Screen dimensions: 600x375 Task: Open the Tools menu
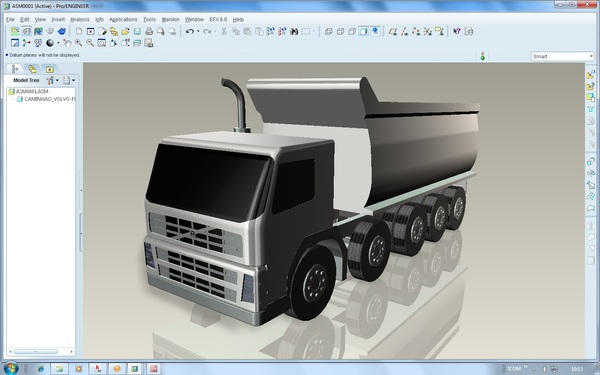(x=149, y=20)
